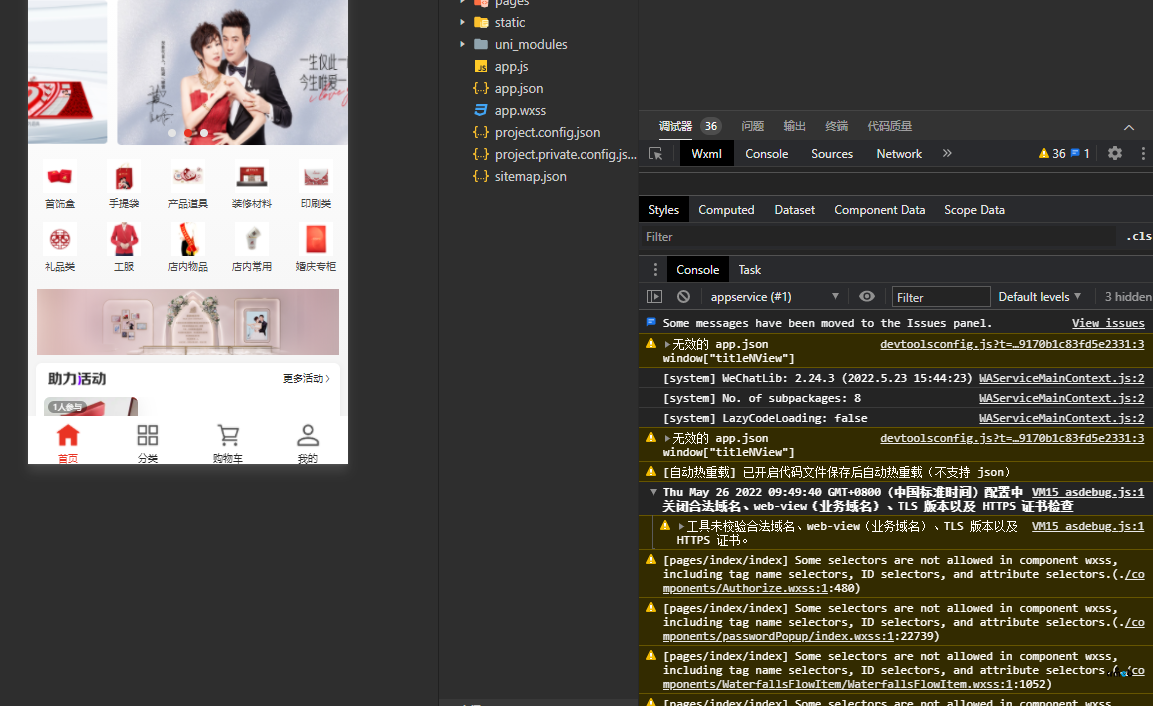Select the Computed tab

click(x=726, y=210)
